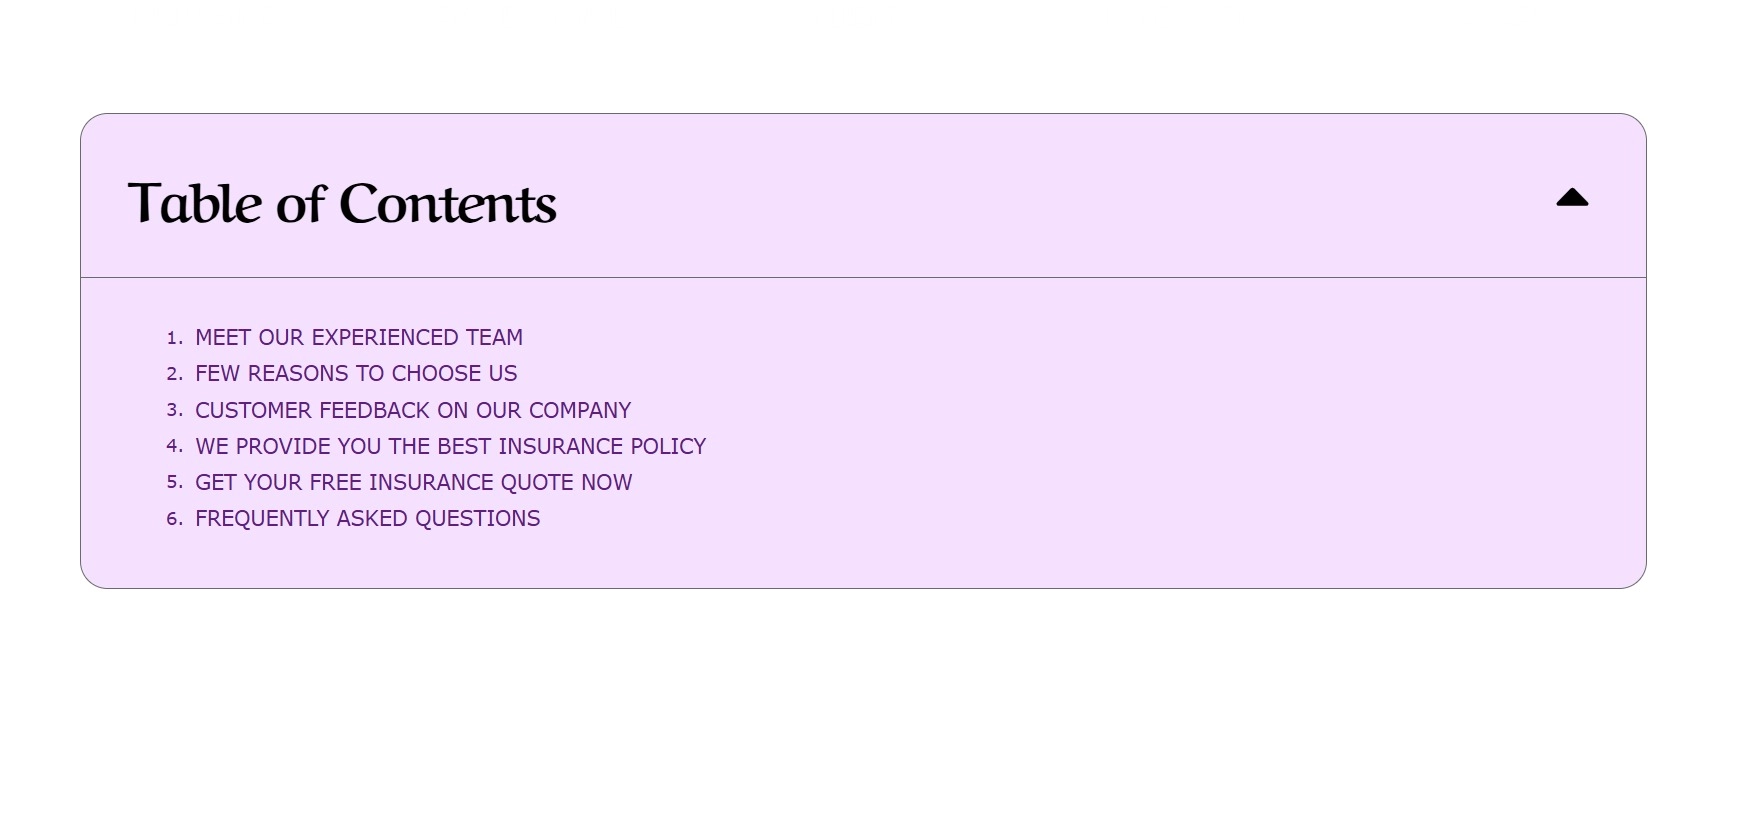This screenshot has width=1739, height=836.
Task: Click list number 1 marker
Action: pyautogui.click(x=174, y=338)
